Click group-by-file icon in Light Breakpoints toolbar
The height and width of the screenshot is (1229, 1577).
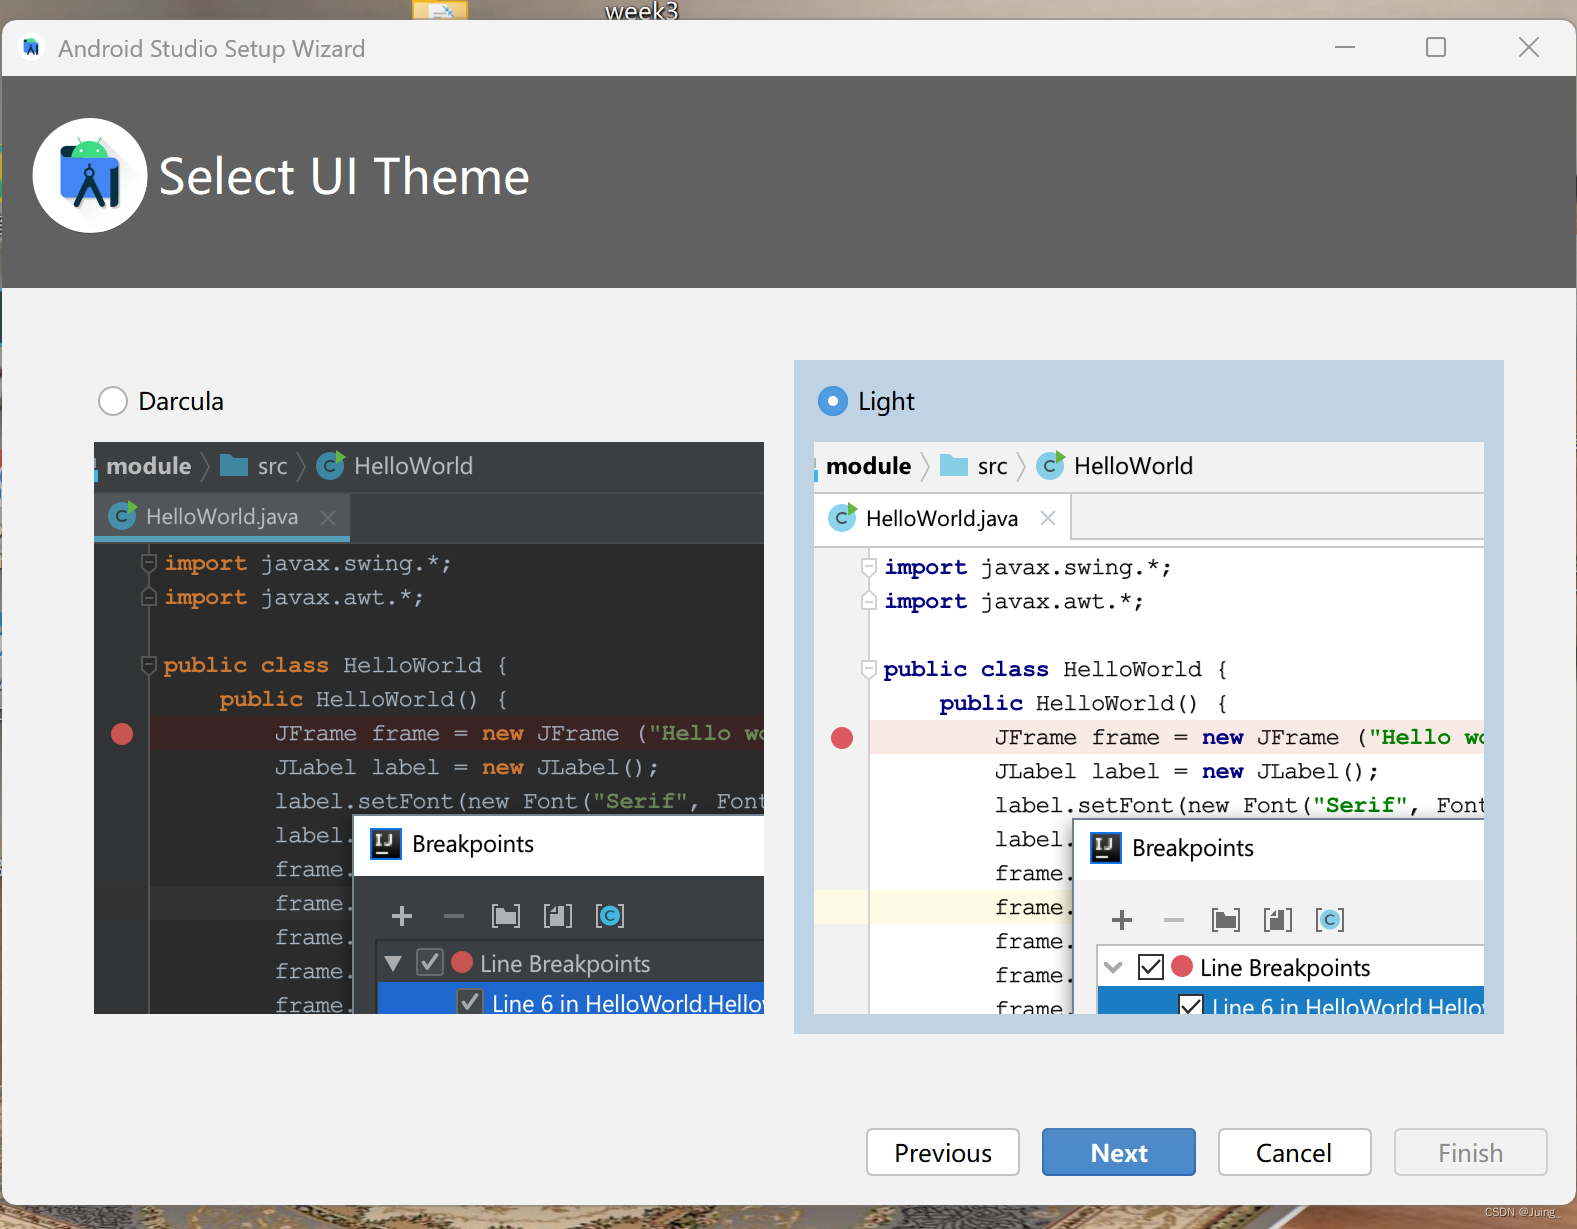(x=1278, y=920)
